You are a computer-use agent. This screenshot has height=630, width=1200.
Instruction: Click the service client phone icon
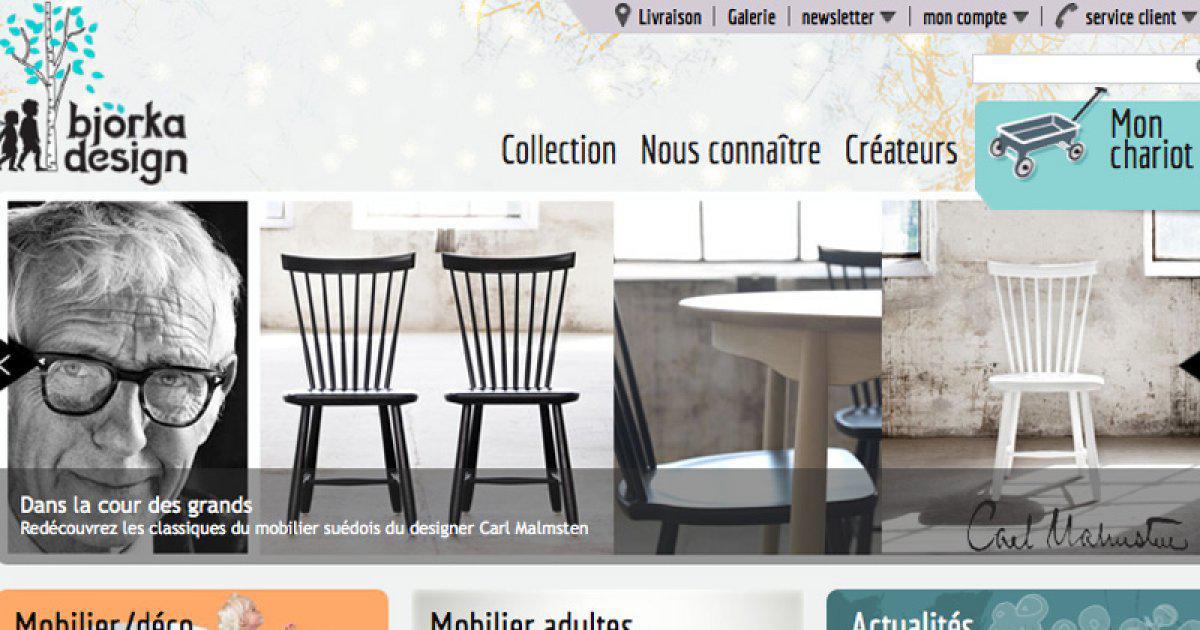[1067, 16]
